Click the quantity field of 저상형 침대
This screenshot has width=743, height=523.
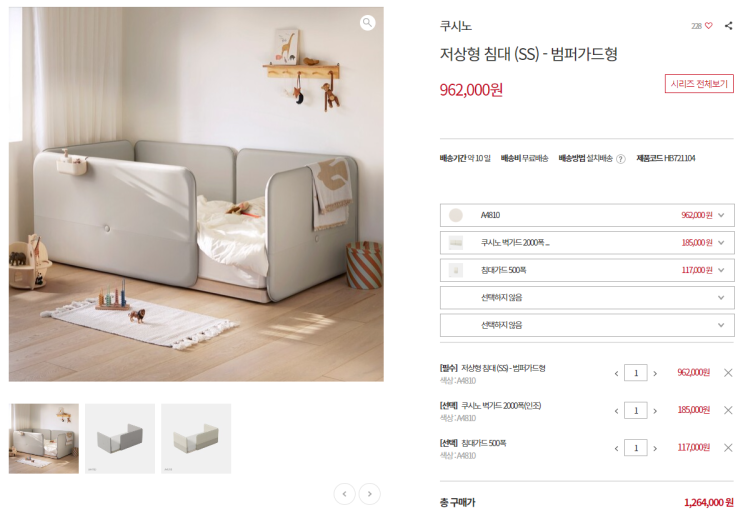[x=635, y=373]
